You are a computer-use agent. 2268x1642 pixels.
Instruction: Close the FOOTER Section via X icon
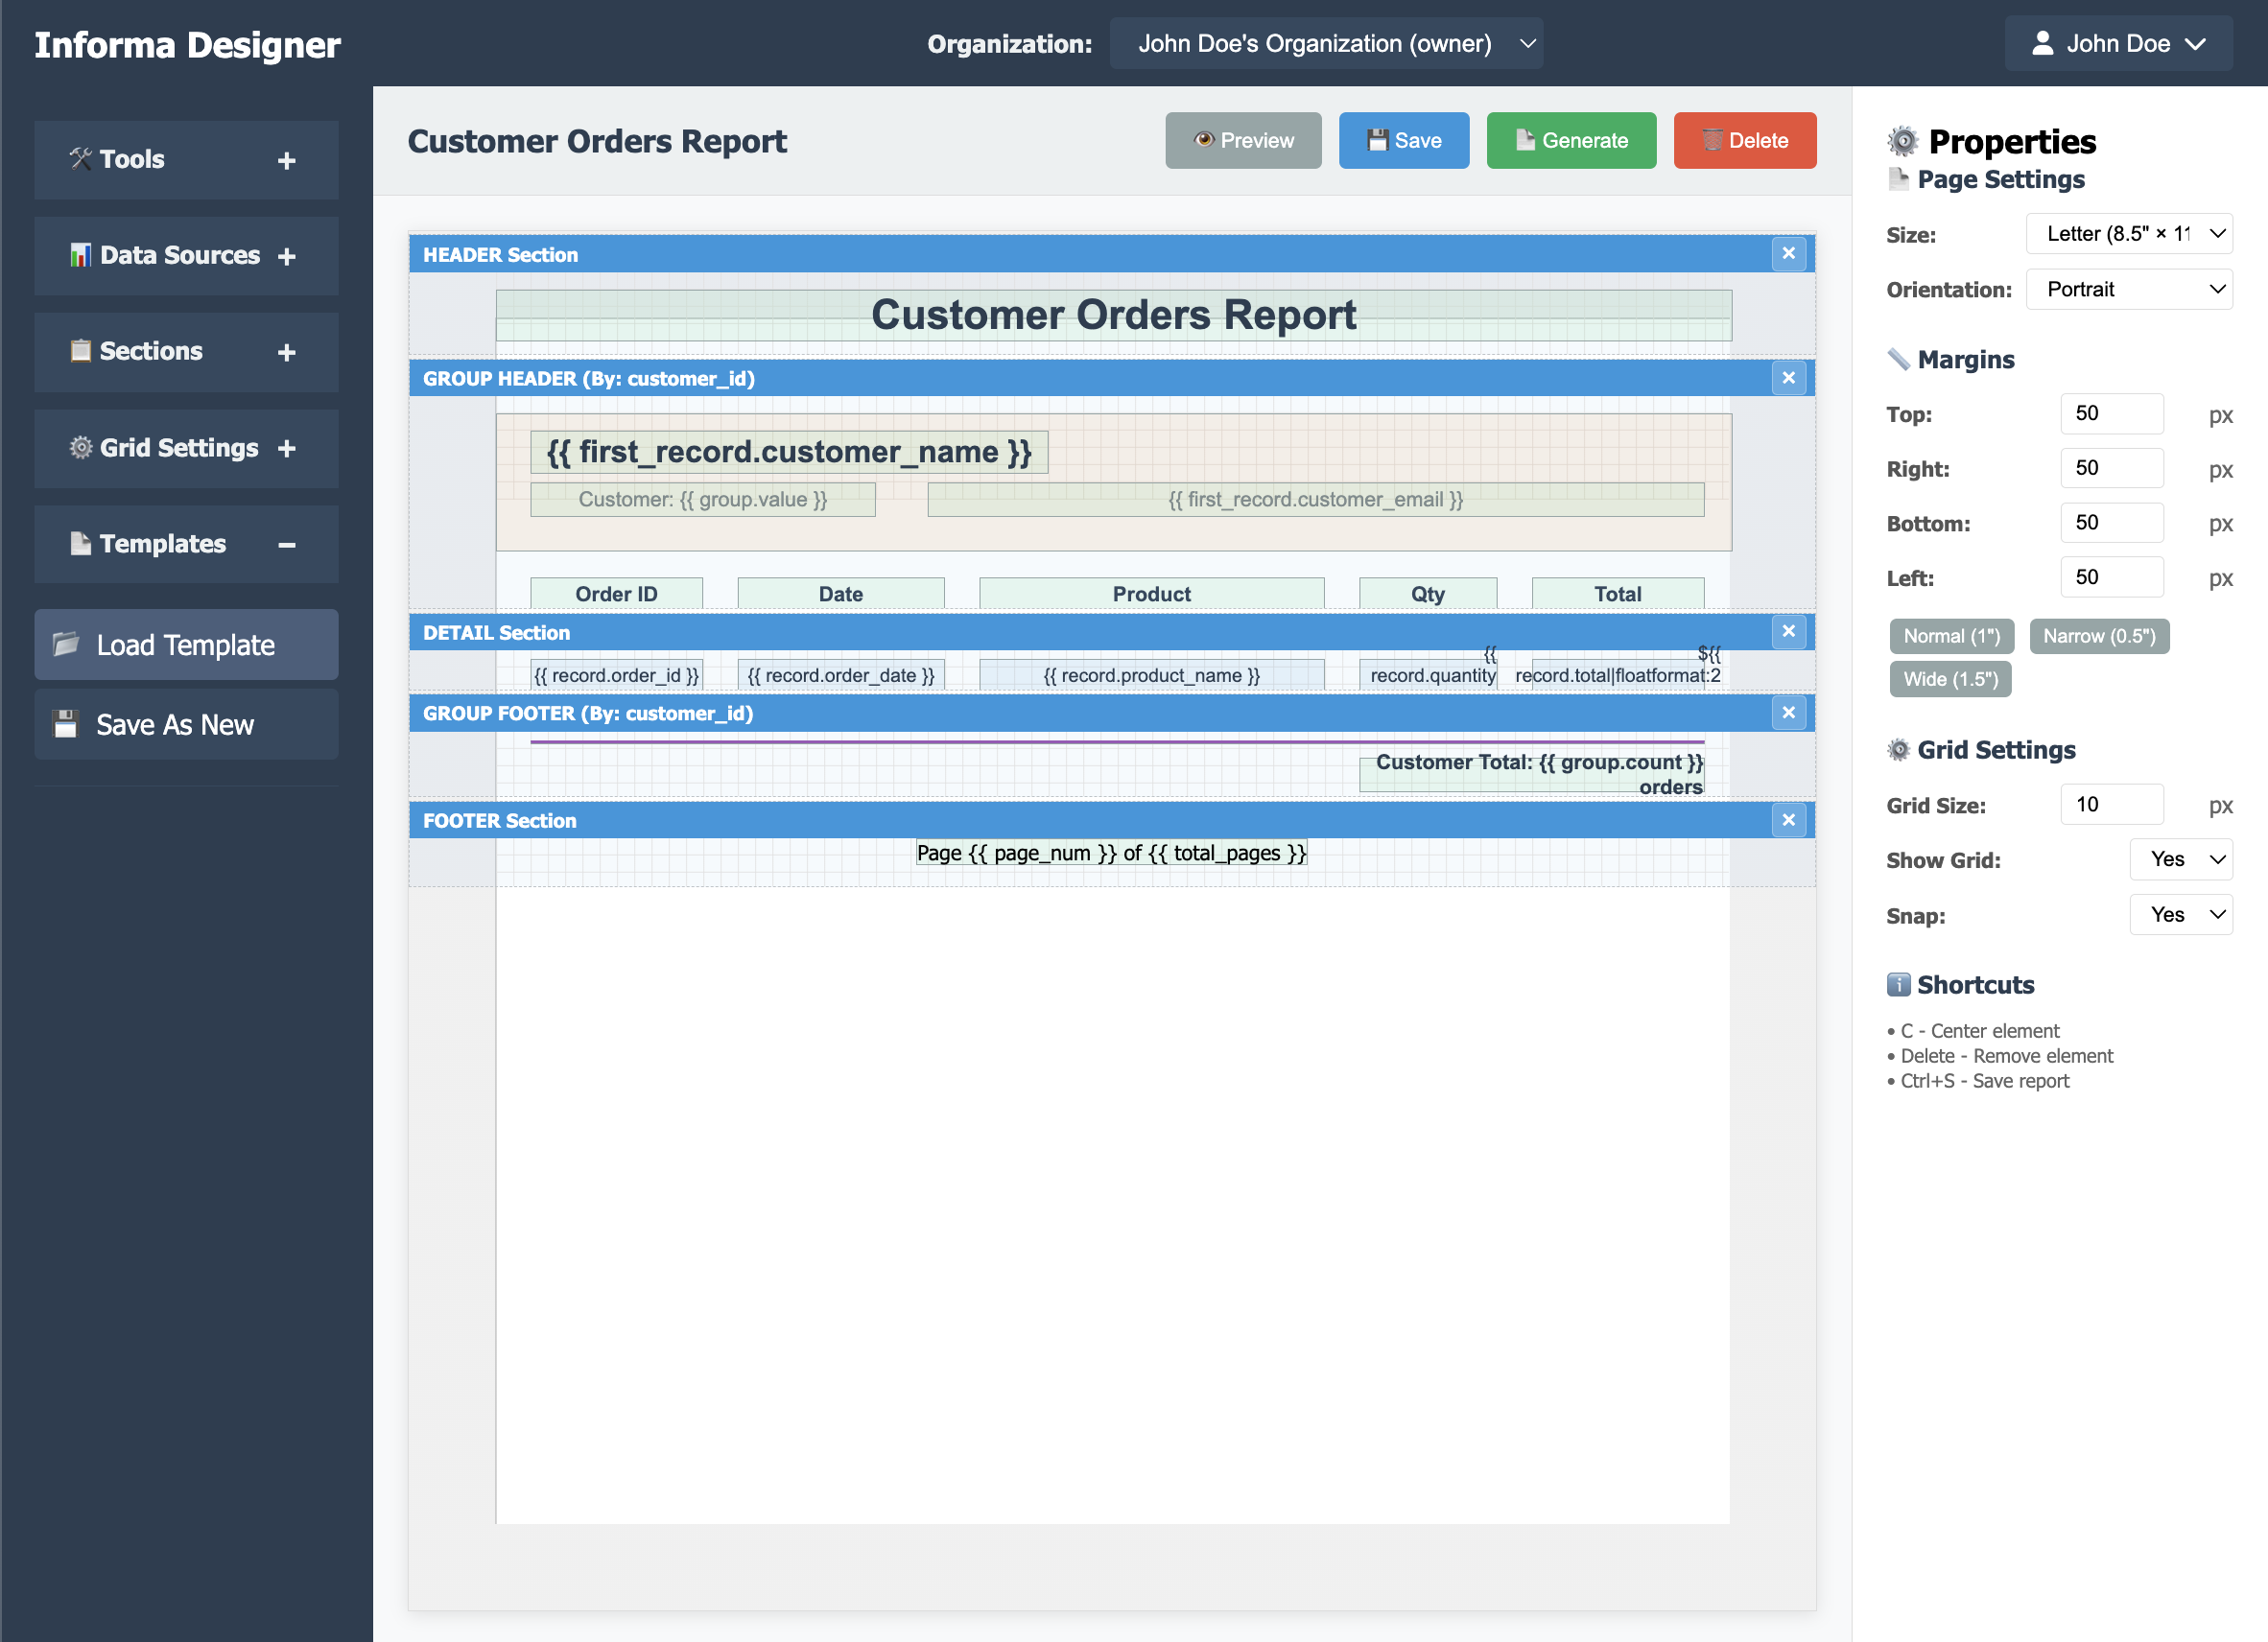[1788, 820]
